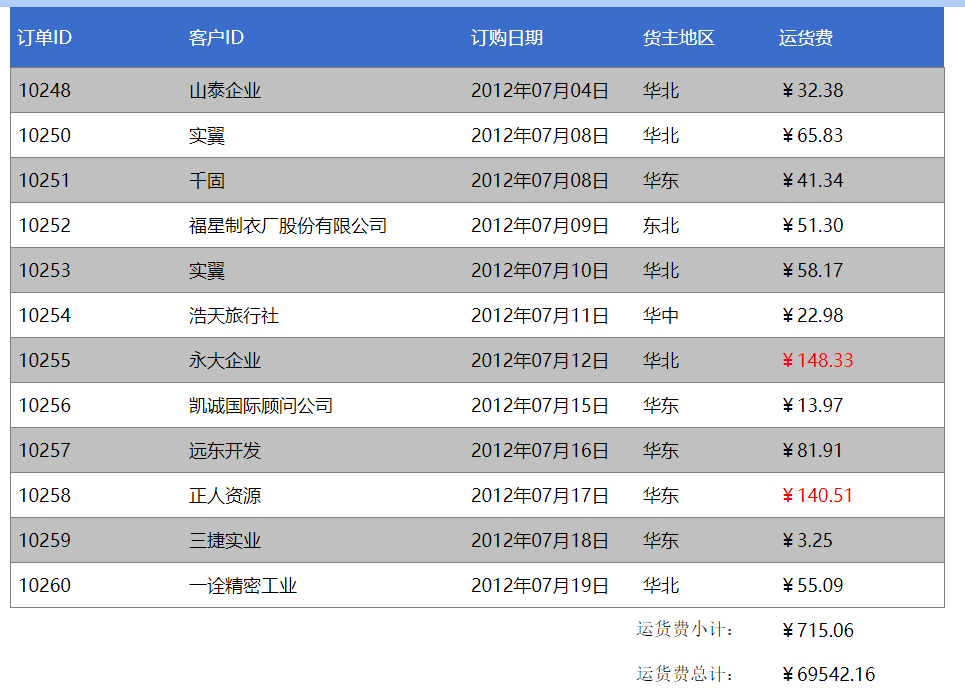Click date 2012年07月19日
Screen dimensions: 965x693
tap(540, 585)
